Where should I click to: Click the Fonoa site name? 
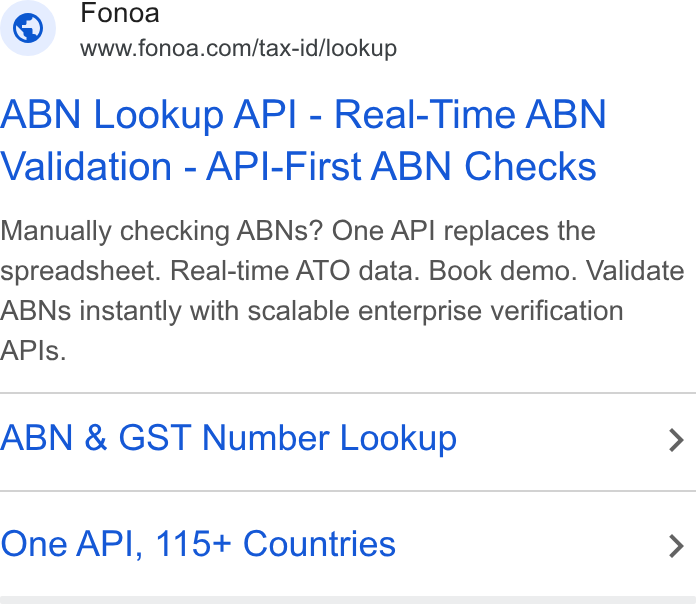pos(119,13)
